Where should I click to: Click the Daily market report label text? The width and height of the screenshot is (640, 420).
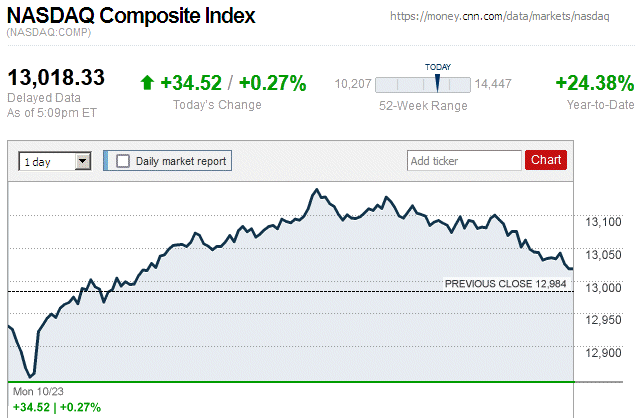pyautogui.click(x=181, y=160)
